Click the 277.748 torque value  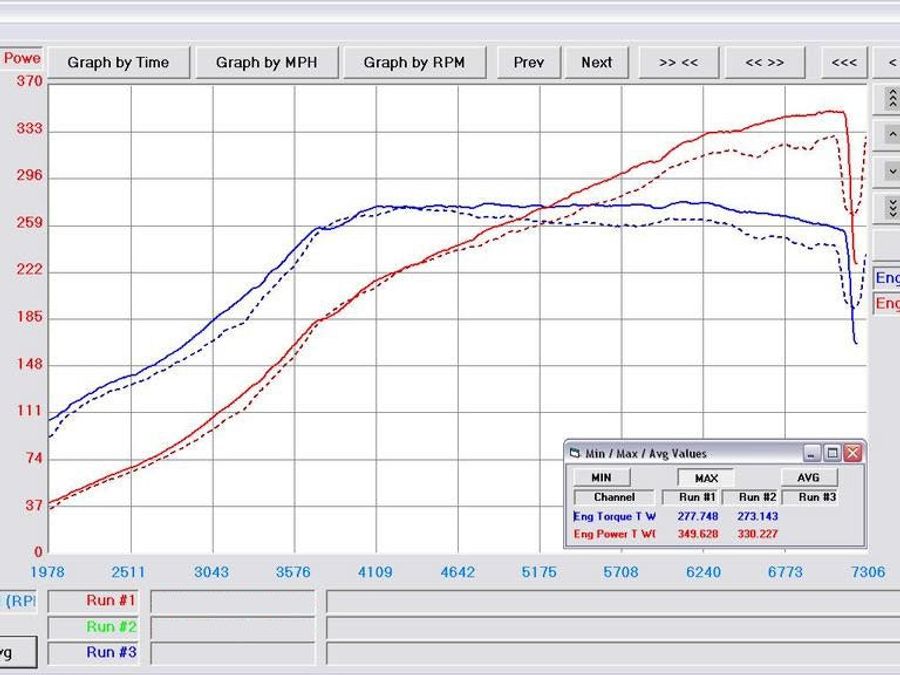point(697,516)
